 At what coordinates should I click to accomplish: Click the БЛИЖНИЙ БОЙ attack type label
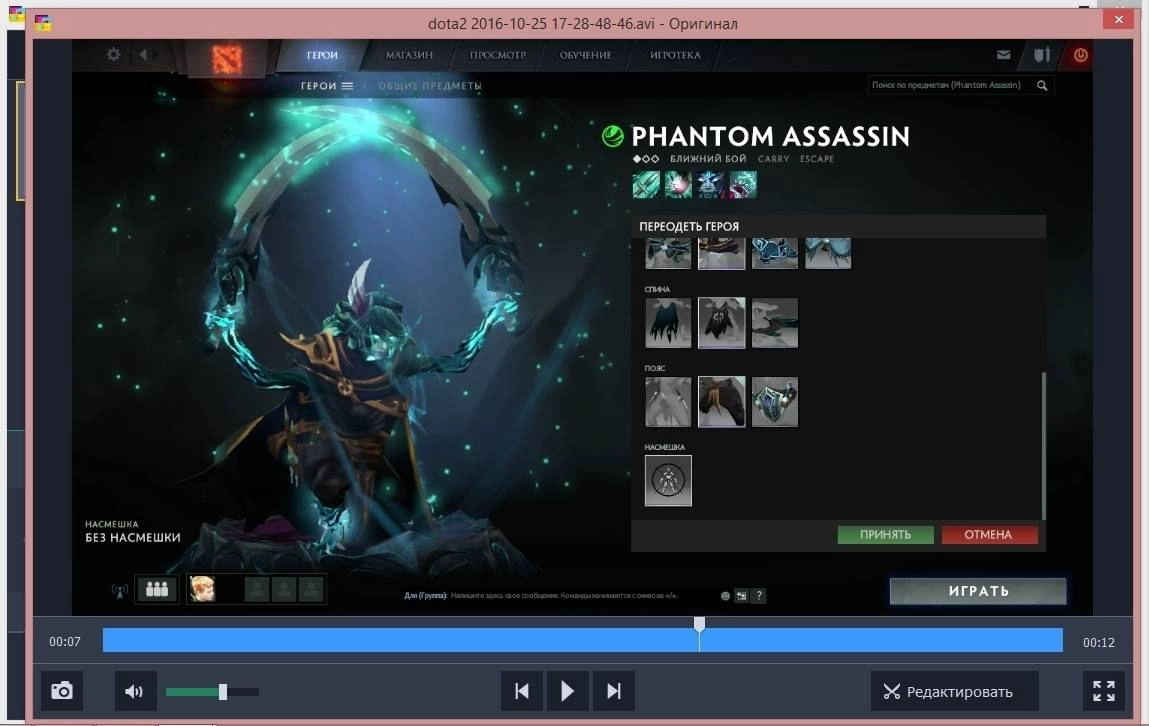point(708,159)
